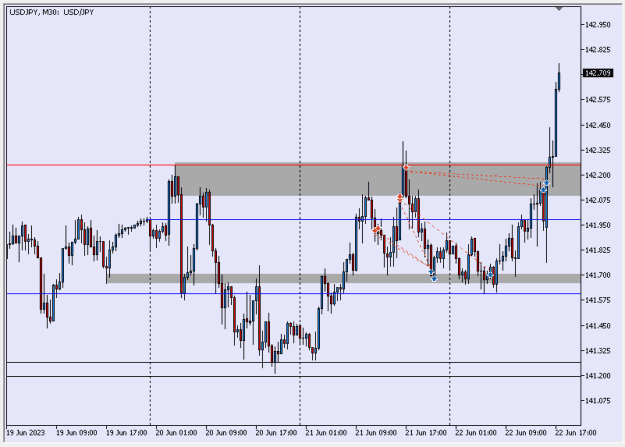
Task: Click the 21 Jun 09:00 time label
Action: [376, 433]
